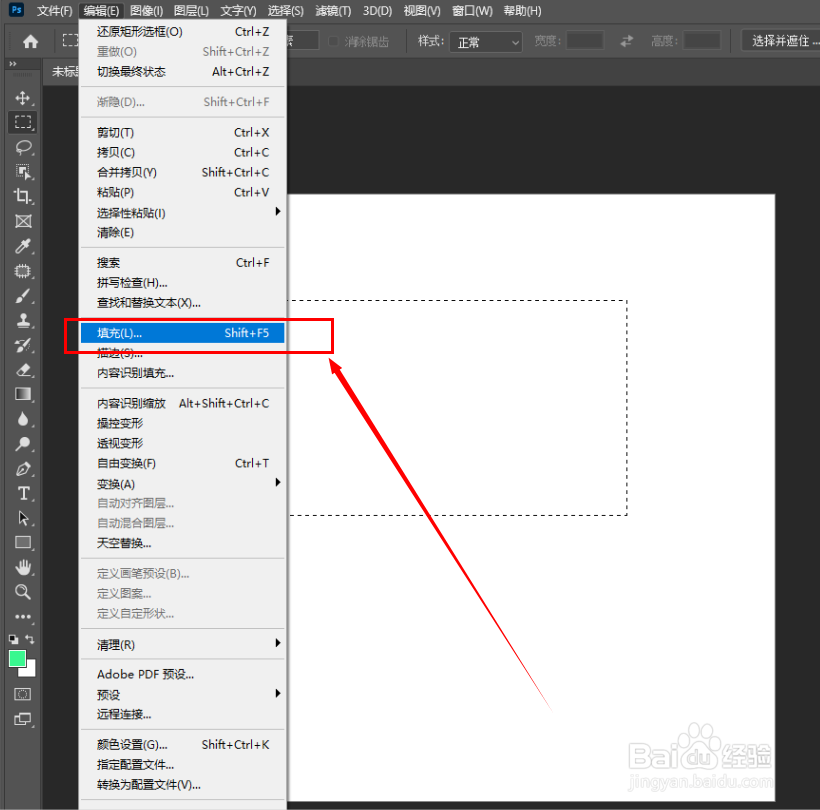Choose 天空替换... menu item

click(183, 543)
